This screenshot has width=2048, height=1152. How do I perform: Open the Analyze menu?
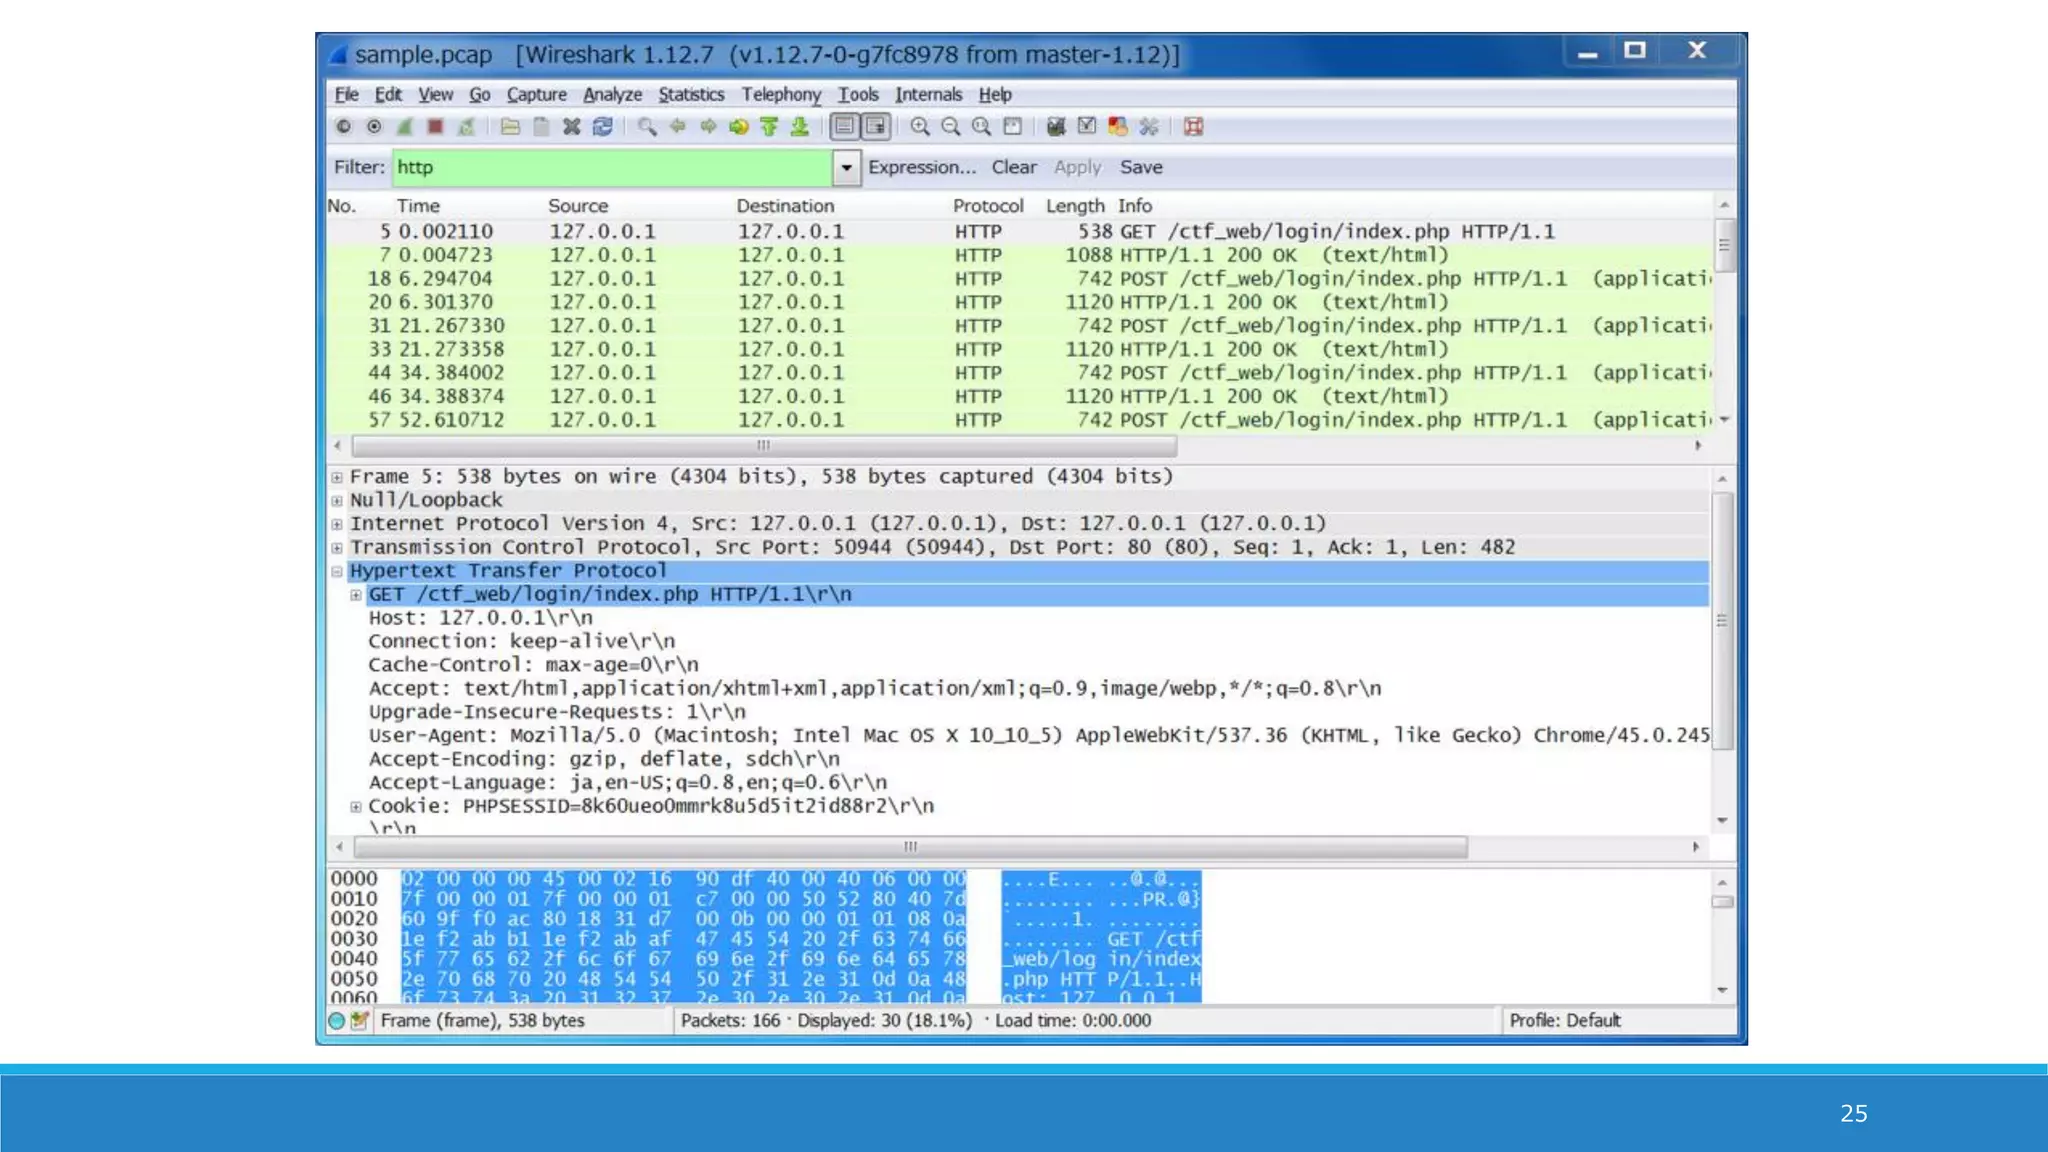(x=612, y=94)
